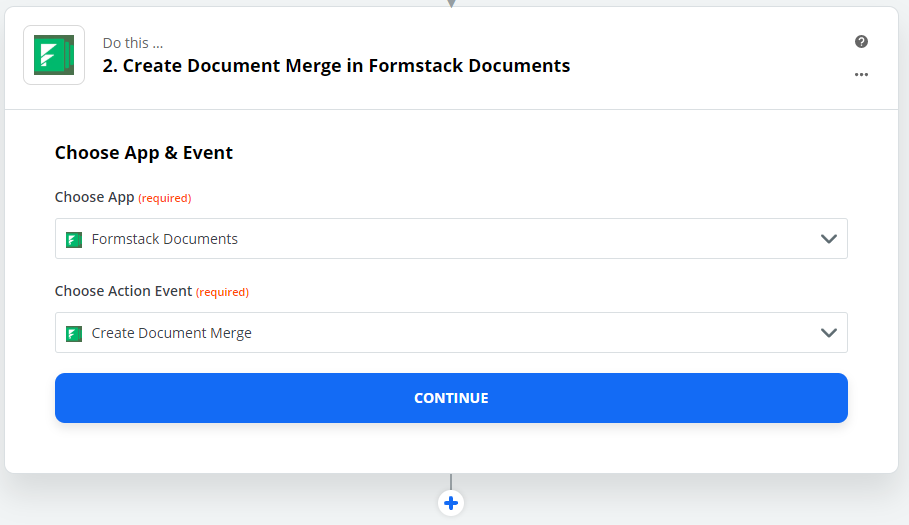Screen dimensions: 909x525
Task: Open the help question mark icon
Action: (x=861, y=42)
